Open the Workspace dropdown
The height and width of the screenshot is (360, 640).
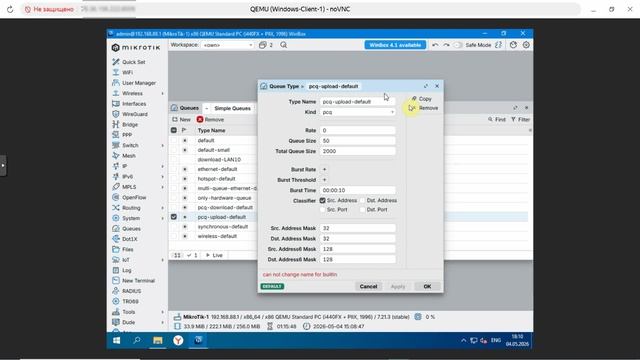click(227, 45)
